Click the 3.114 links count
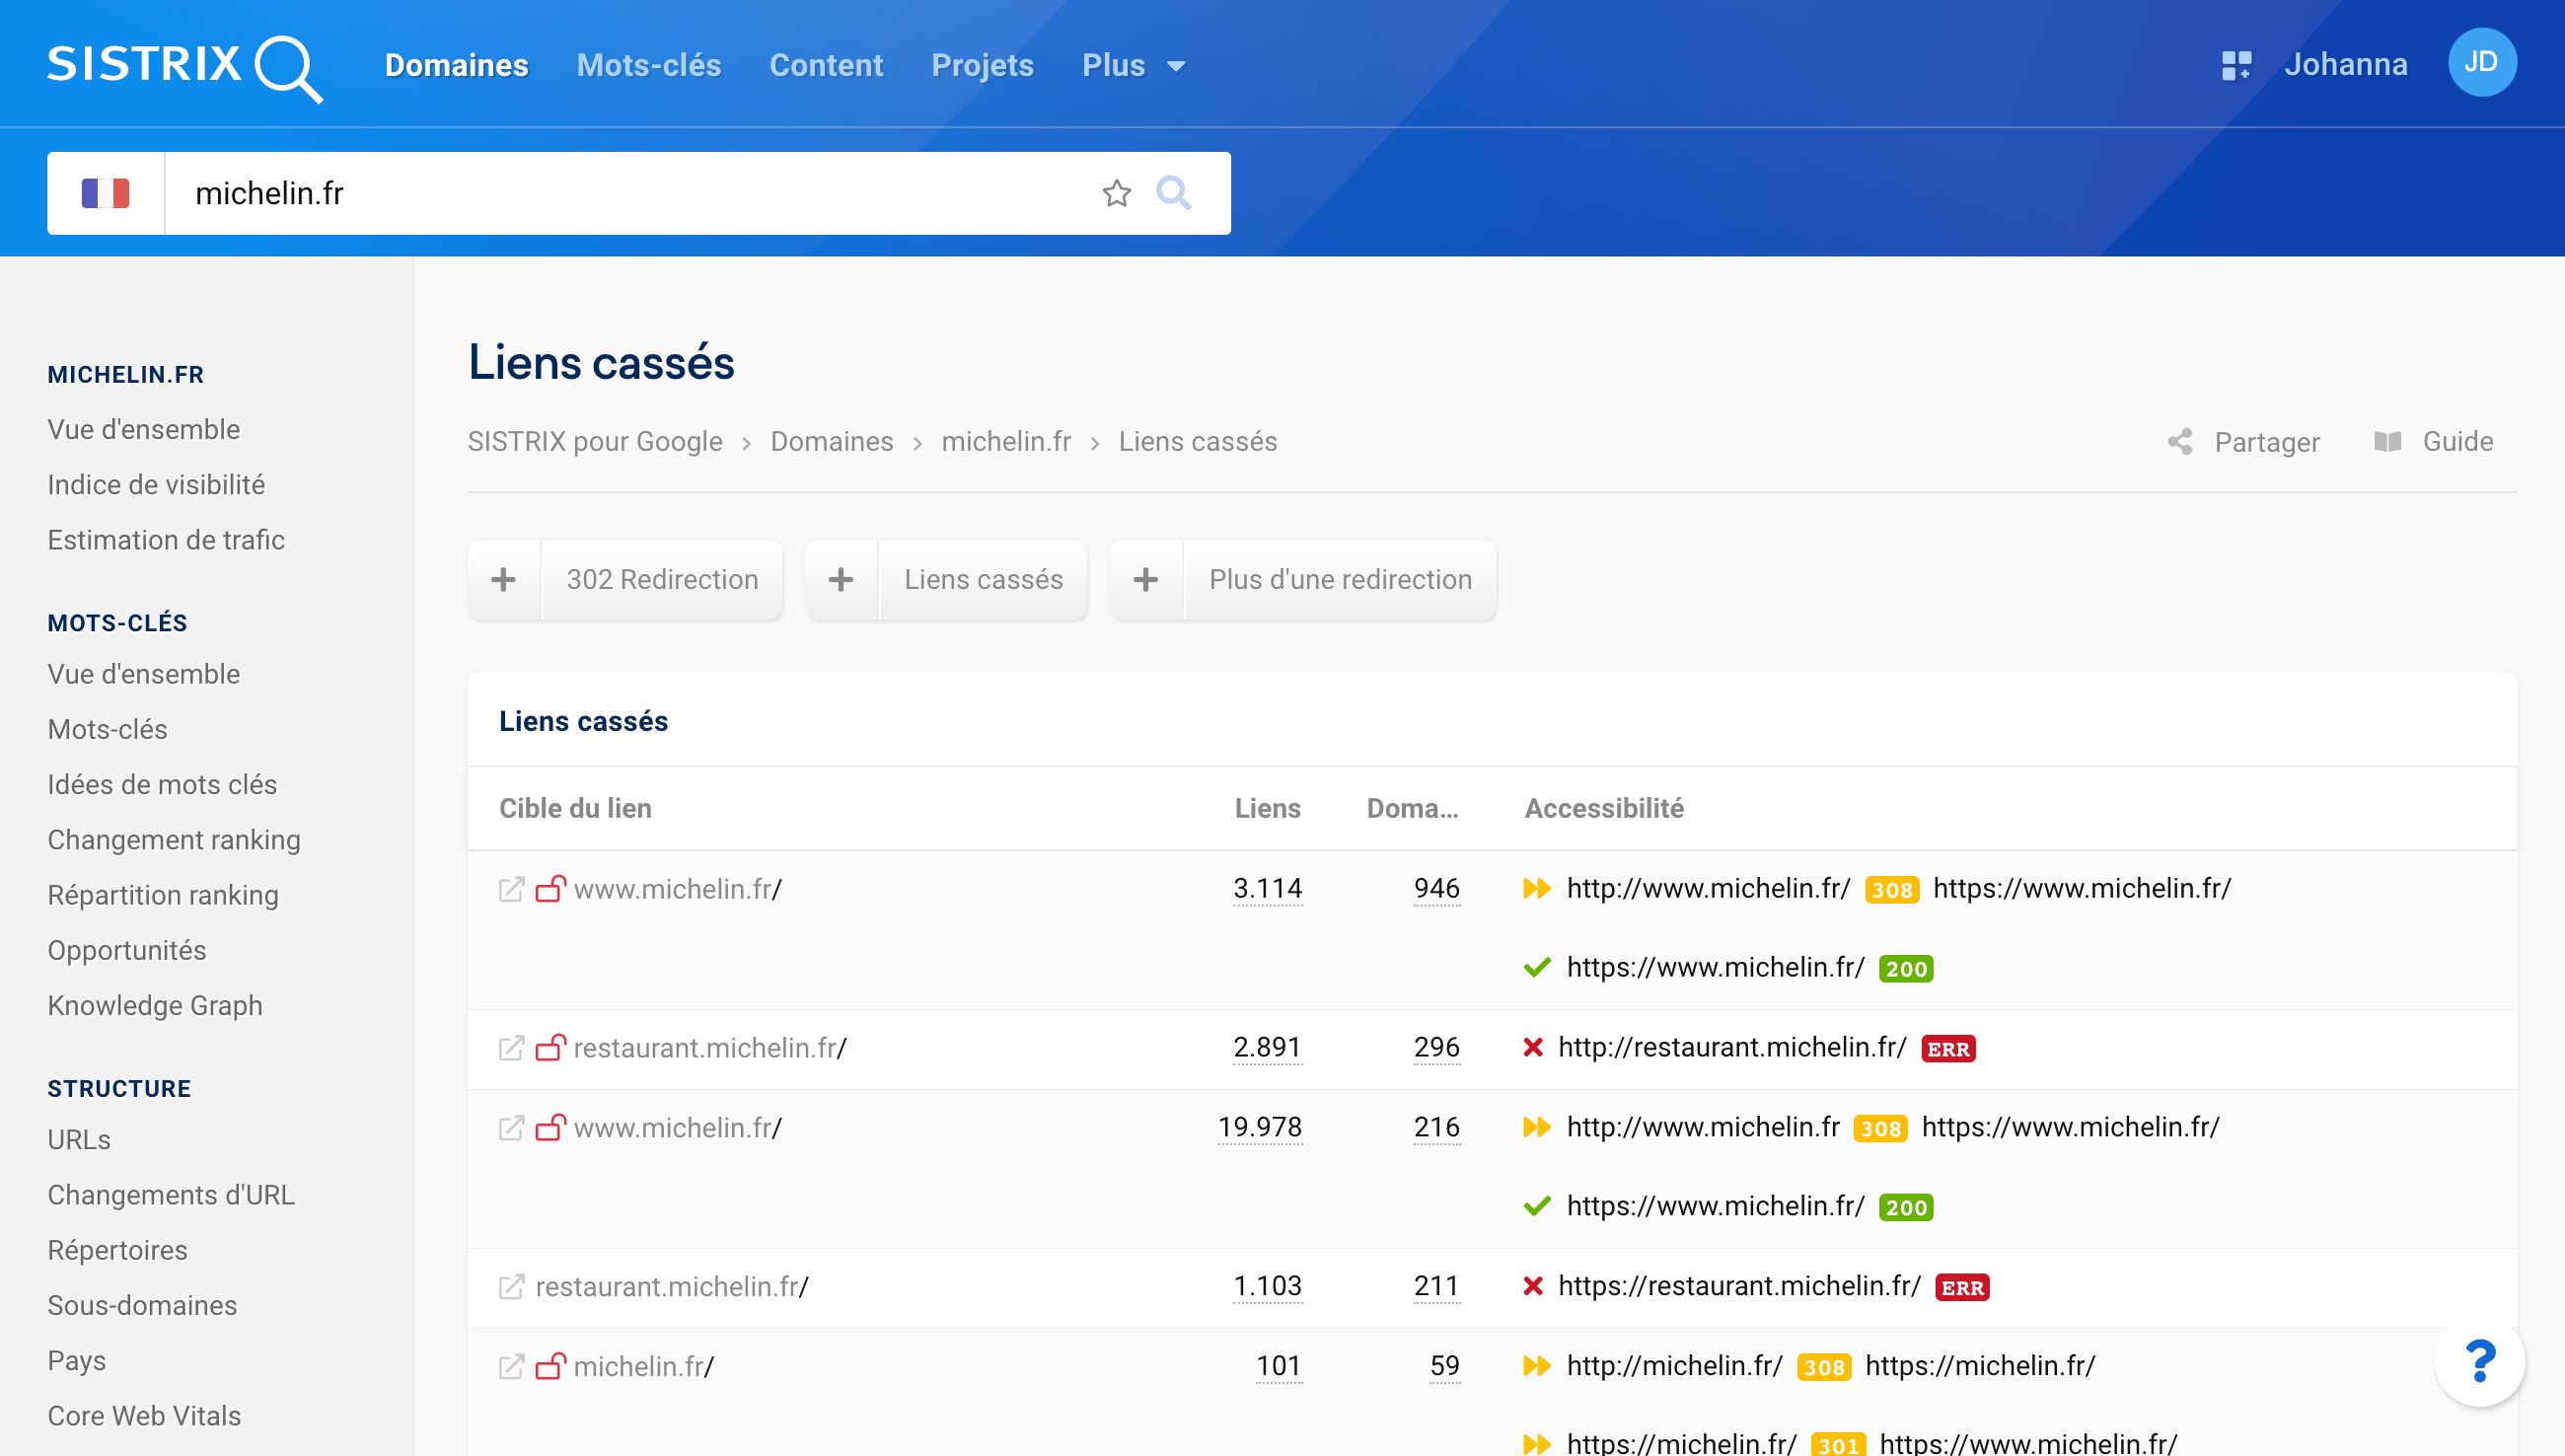Image resolution: width=2565 pixels, height=1456 pixels. [x=1267, y=889]
